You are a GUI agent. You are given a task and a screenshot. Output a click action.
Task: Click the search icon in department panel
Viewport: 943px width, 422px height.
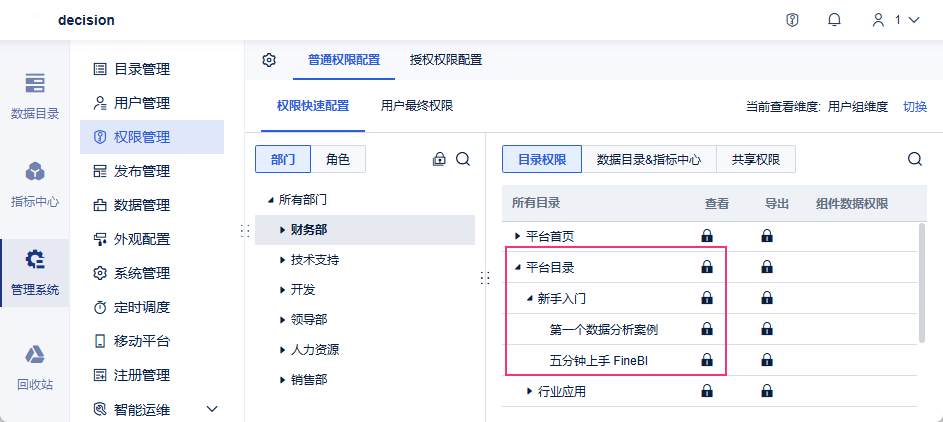[463, 159]
